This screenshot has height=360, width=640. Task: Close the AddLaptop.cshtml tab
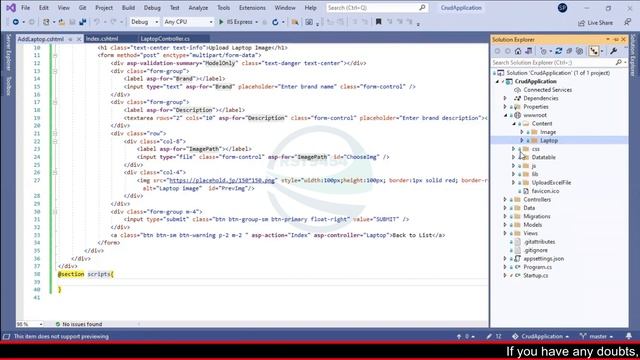(79, 39)
